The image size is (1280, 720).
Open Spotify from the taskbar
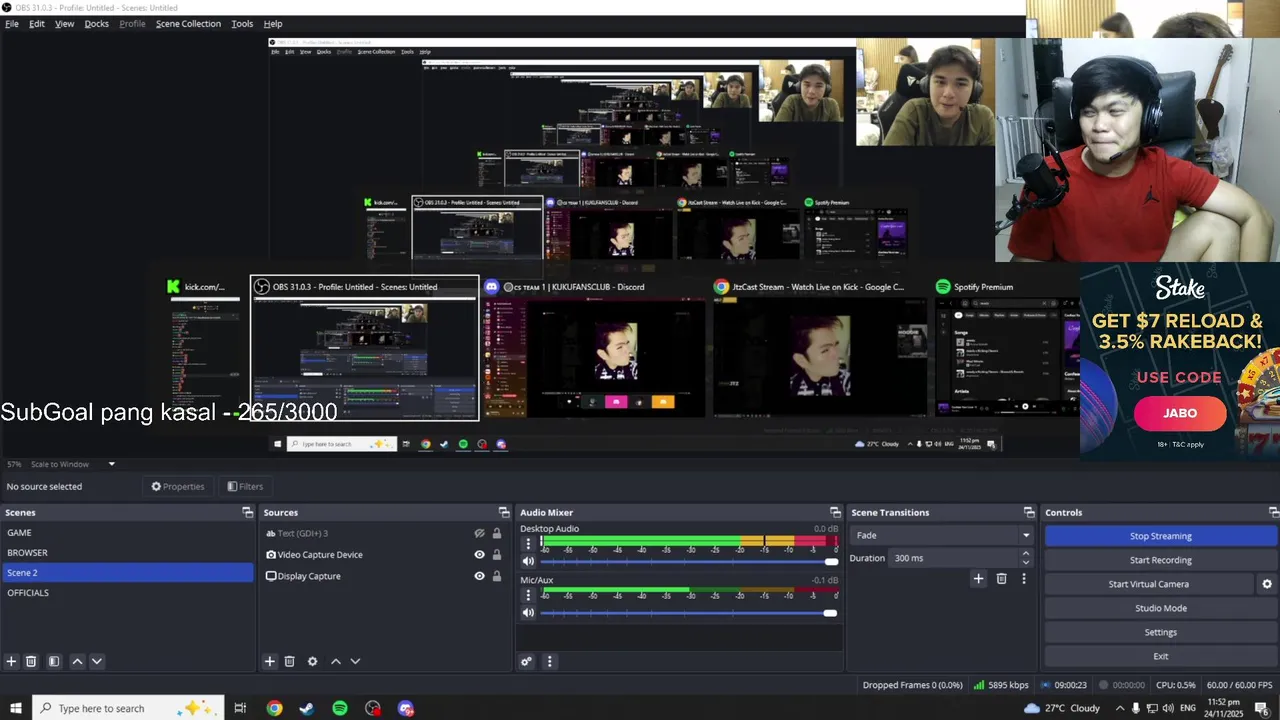pyautogui.click(x=340, y=708)
